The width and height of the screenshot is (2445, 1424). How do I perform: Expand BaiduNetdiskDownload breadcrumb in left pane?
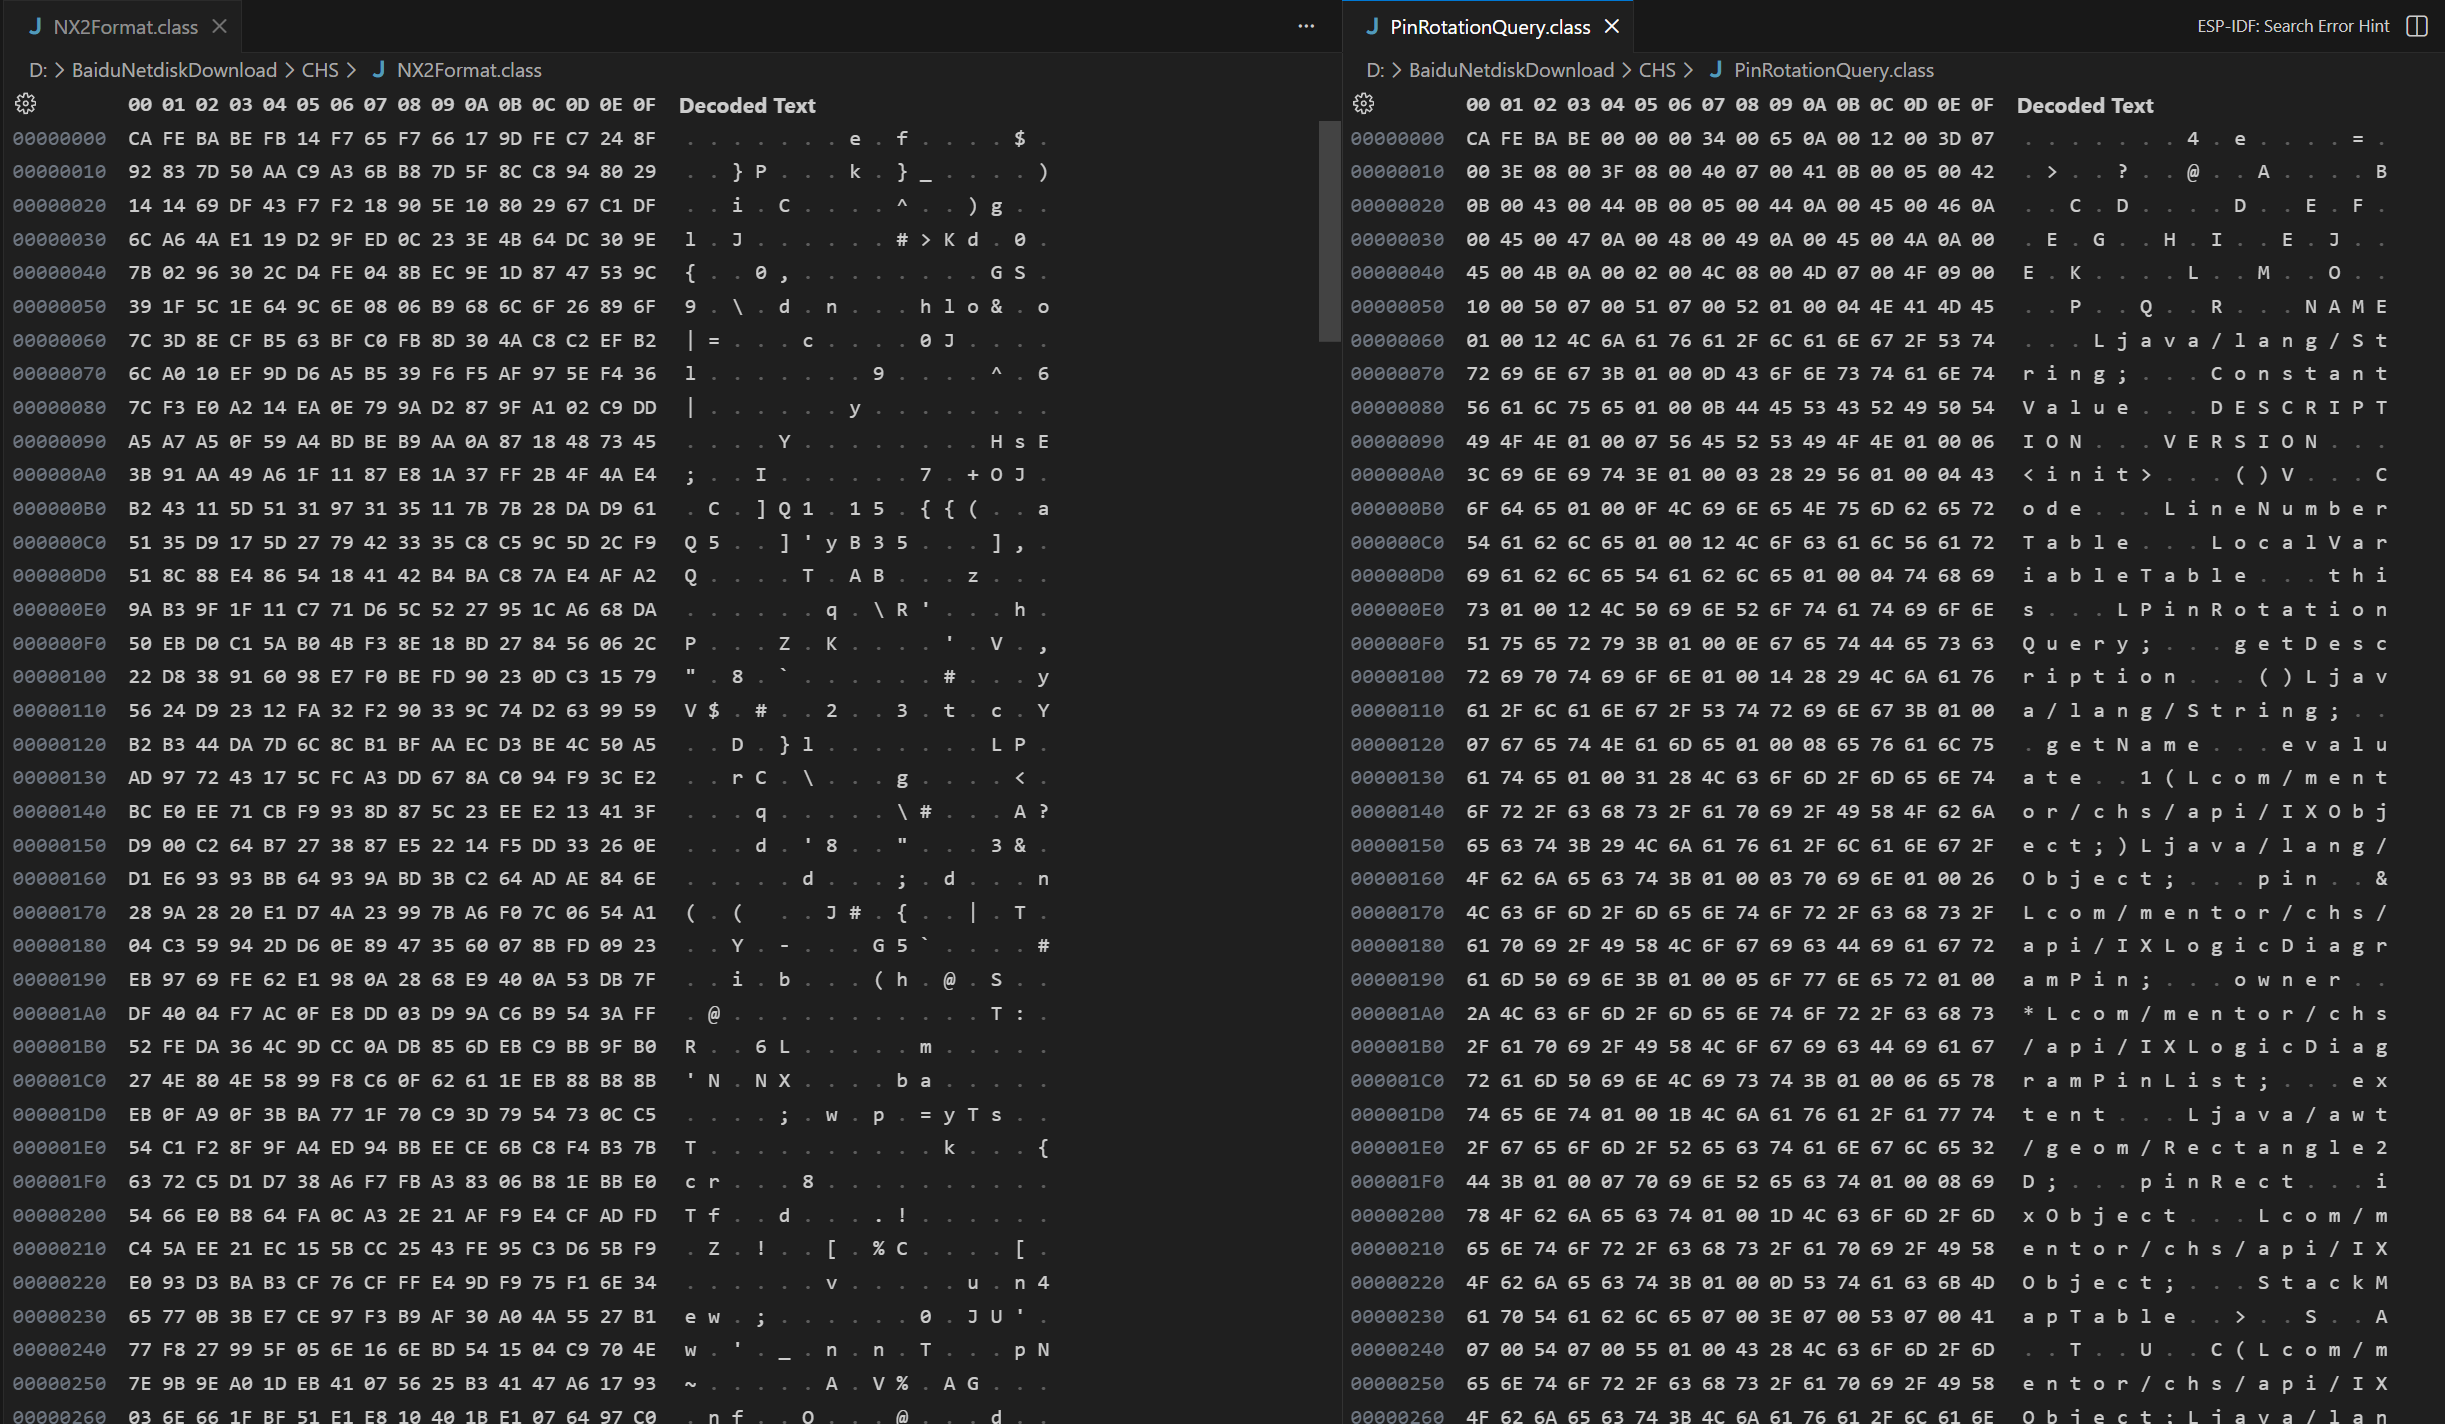[174, 70]
